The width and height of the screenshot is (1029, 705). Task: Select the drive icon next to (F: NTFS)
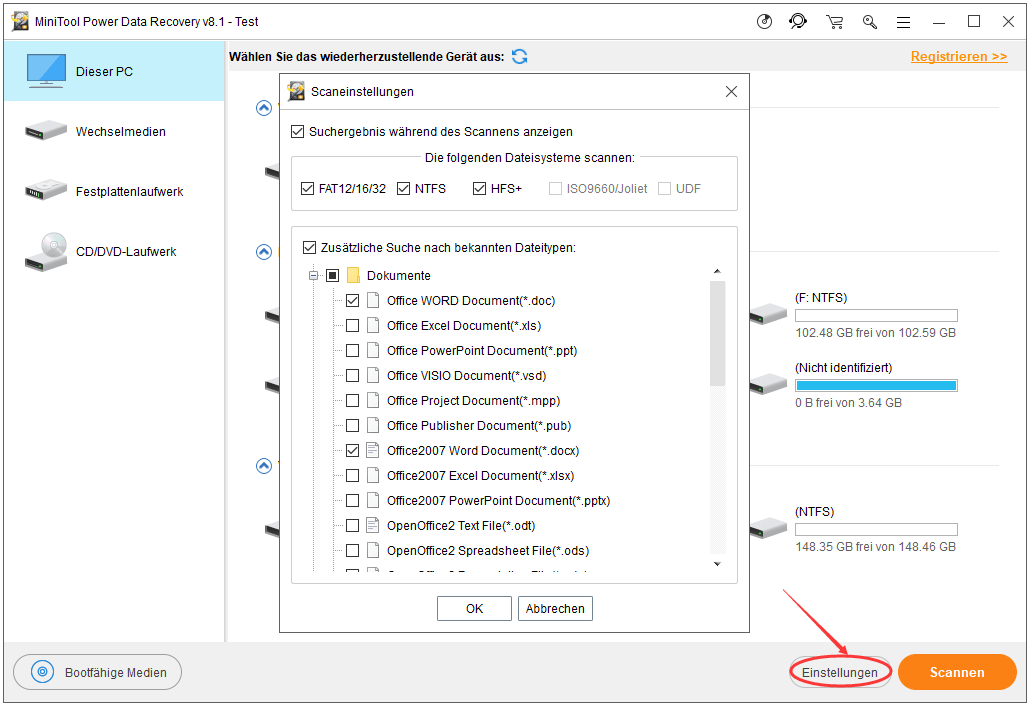tap(768, 313)
